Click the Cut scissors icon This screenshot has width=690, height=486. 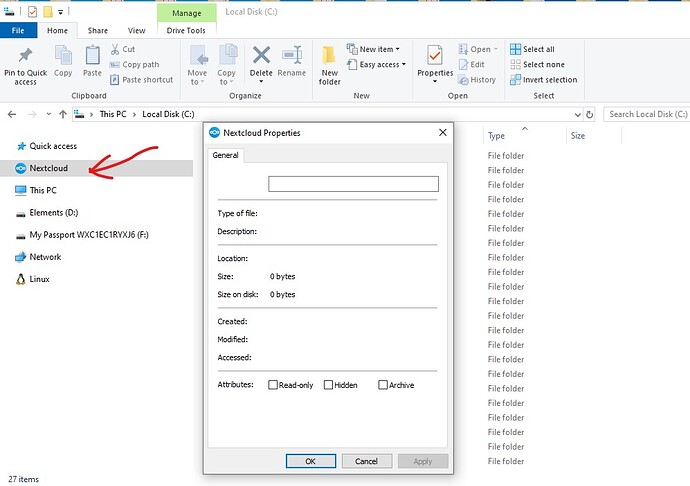pos(114,49)
